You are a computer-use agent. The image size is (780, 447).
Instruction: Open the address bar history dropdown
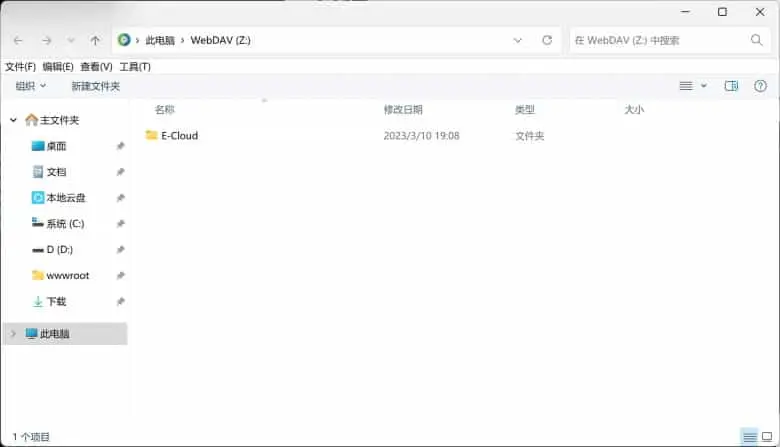tap(518, 41)
